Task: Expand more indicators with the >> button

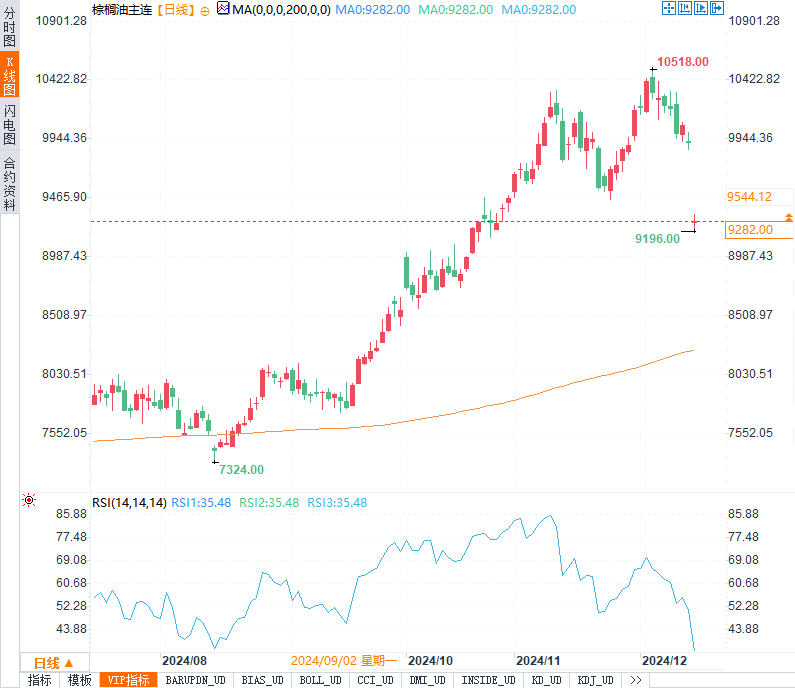Action: point(635,680)
